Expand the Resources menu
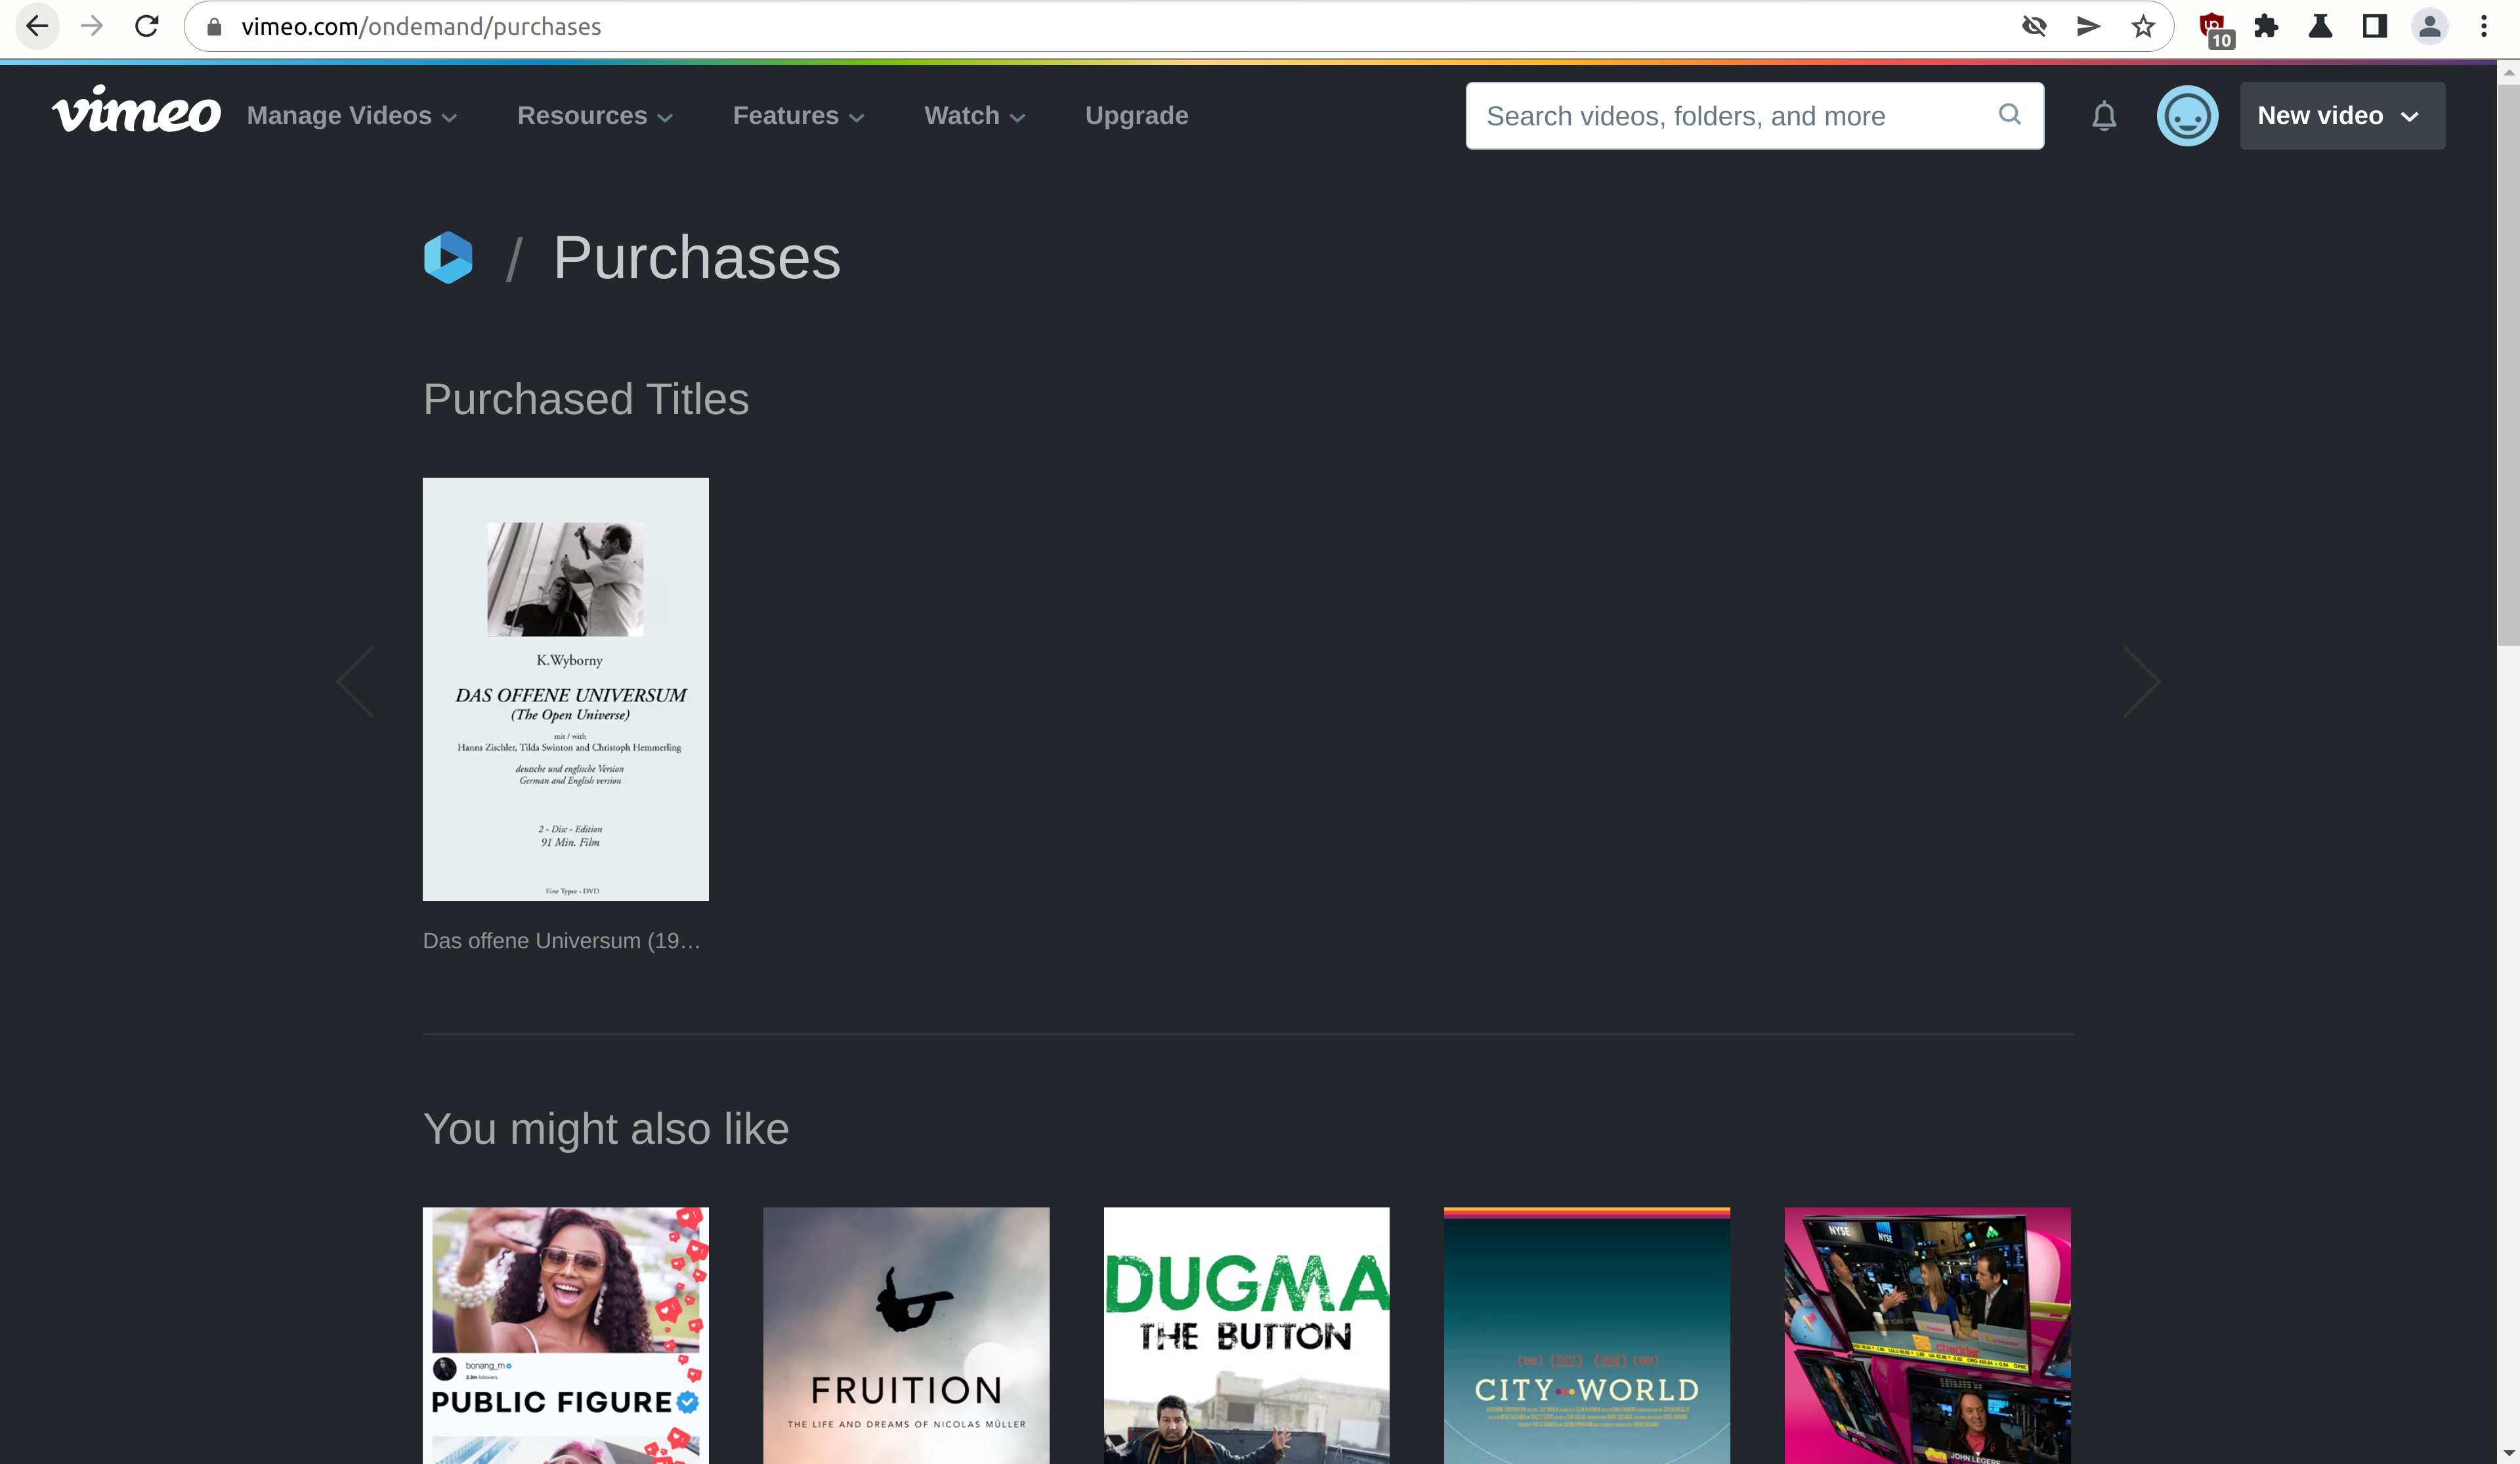This screenshot has height=1464, width=2520. [x=595, y=116]
